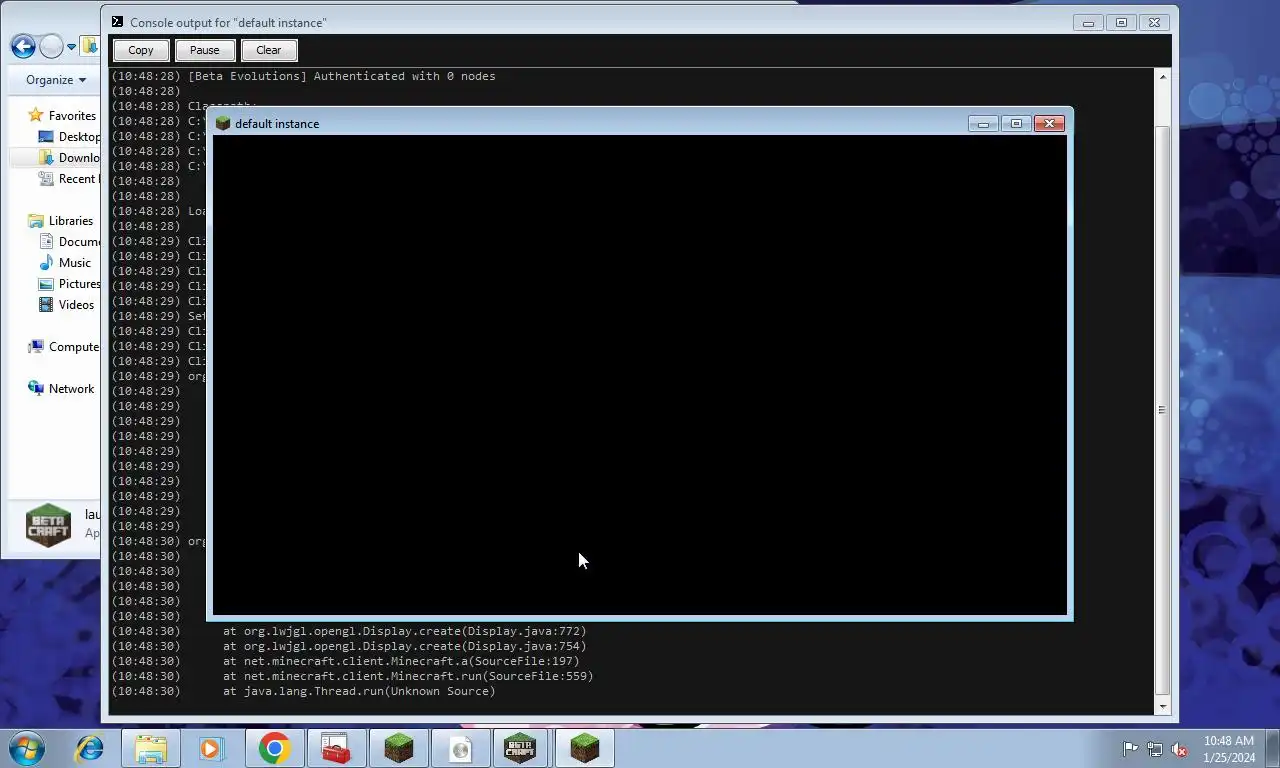Select Desktop in Explorer favorites
Viewport: 1280px width, 768px height.
pos(79,137)
